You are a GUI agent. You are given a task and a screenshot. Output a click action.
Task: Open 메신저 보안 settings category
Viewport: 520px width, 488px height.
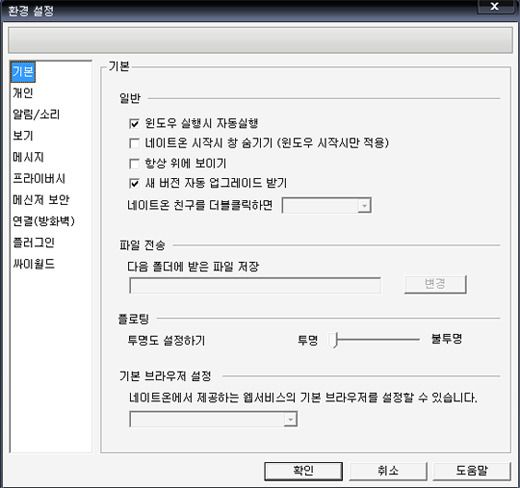click(x=41, y=200)
